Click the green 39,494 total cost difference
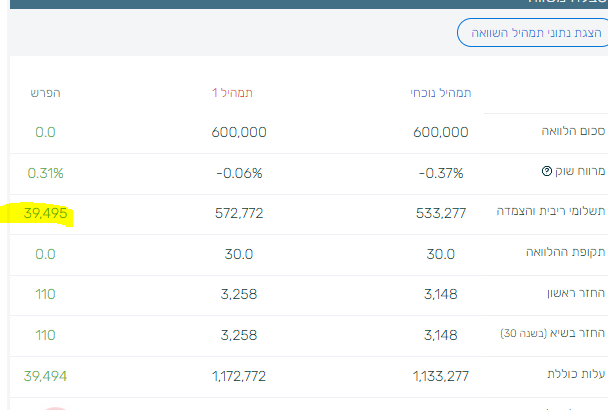Screen dimensions: 608x410 [44, 374]
